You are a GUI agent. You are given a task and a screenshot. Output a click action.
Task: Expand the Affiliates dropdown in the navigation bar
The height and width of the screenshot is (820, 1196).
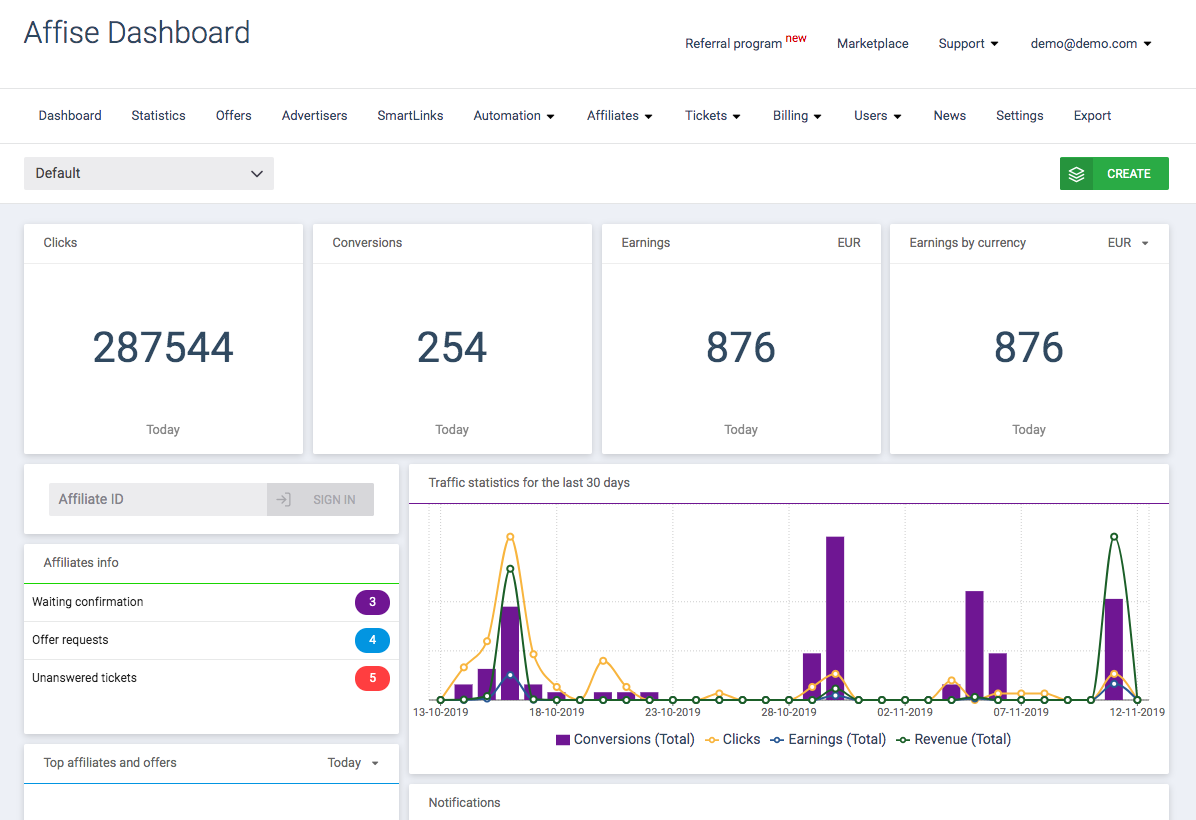coord(619,116)
